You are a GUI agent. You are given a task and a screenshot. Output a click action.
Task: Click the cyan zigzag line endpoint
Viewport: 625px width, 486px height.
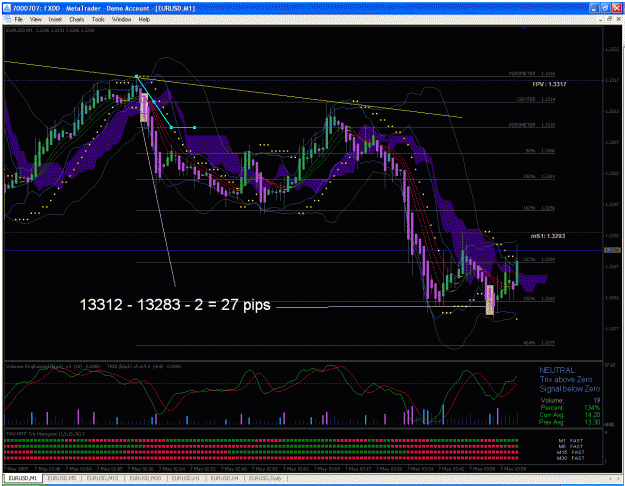[195, 127]
